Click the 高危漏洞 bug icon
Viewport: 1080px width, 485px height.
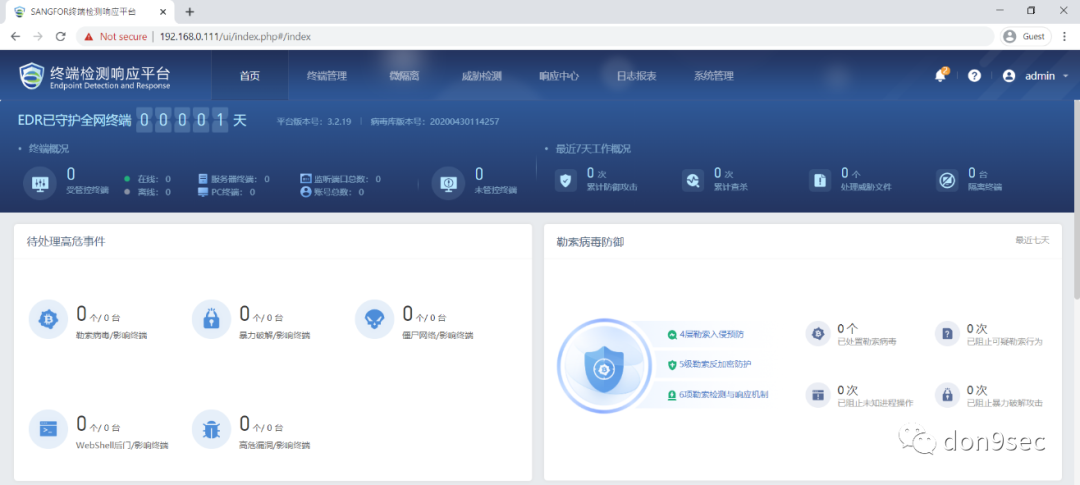click(211, 429)
